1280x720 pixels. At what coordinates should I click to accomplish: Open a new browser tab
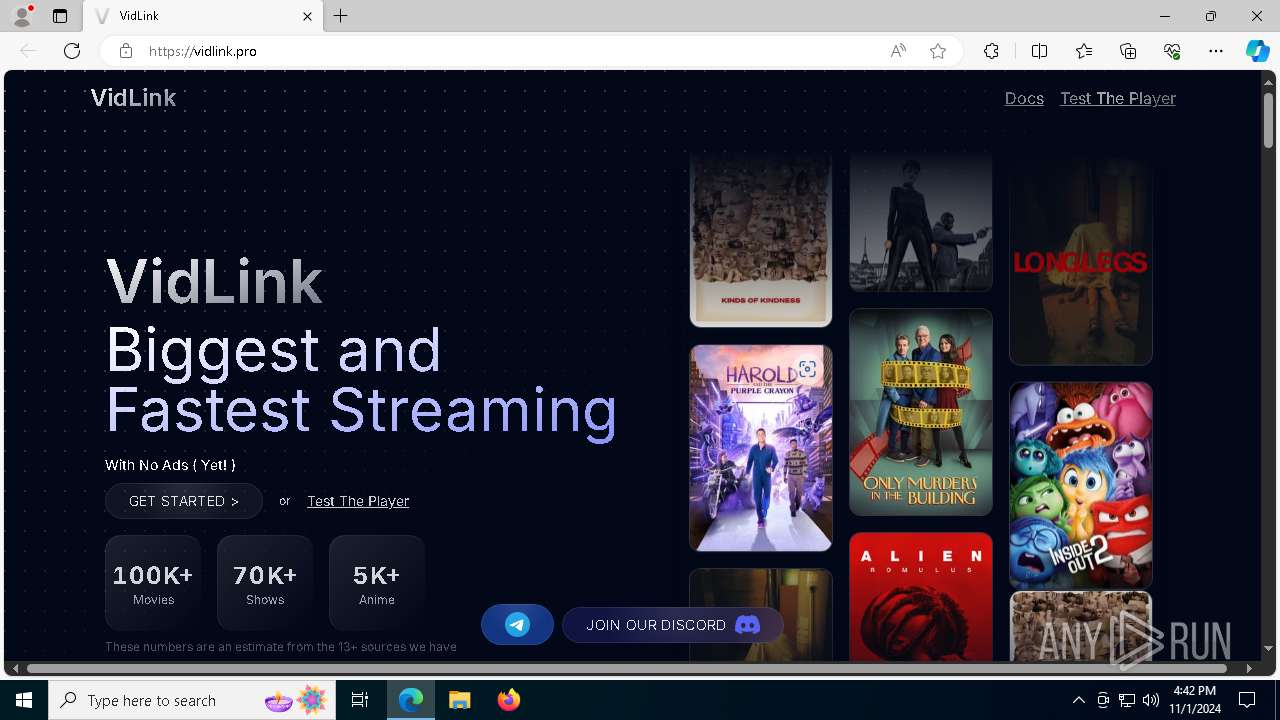(341, 16)
